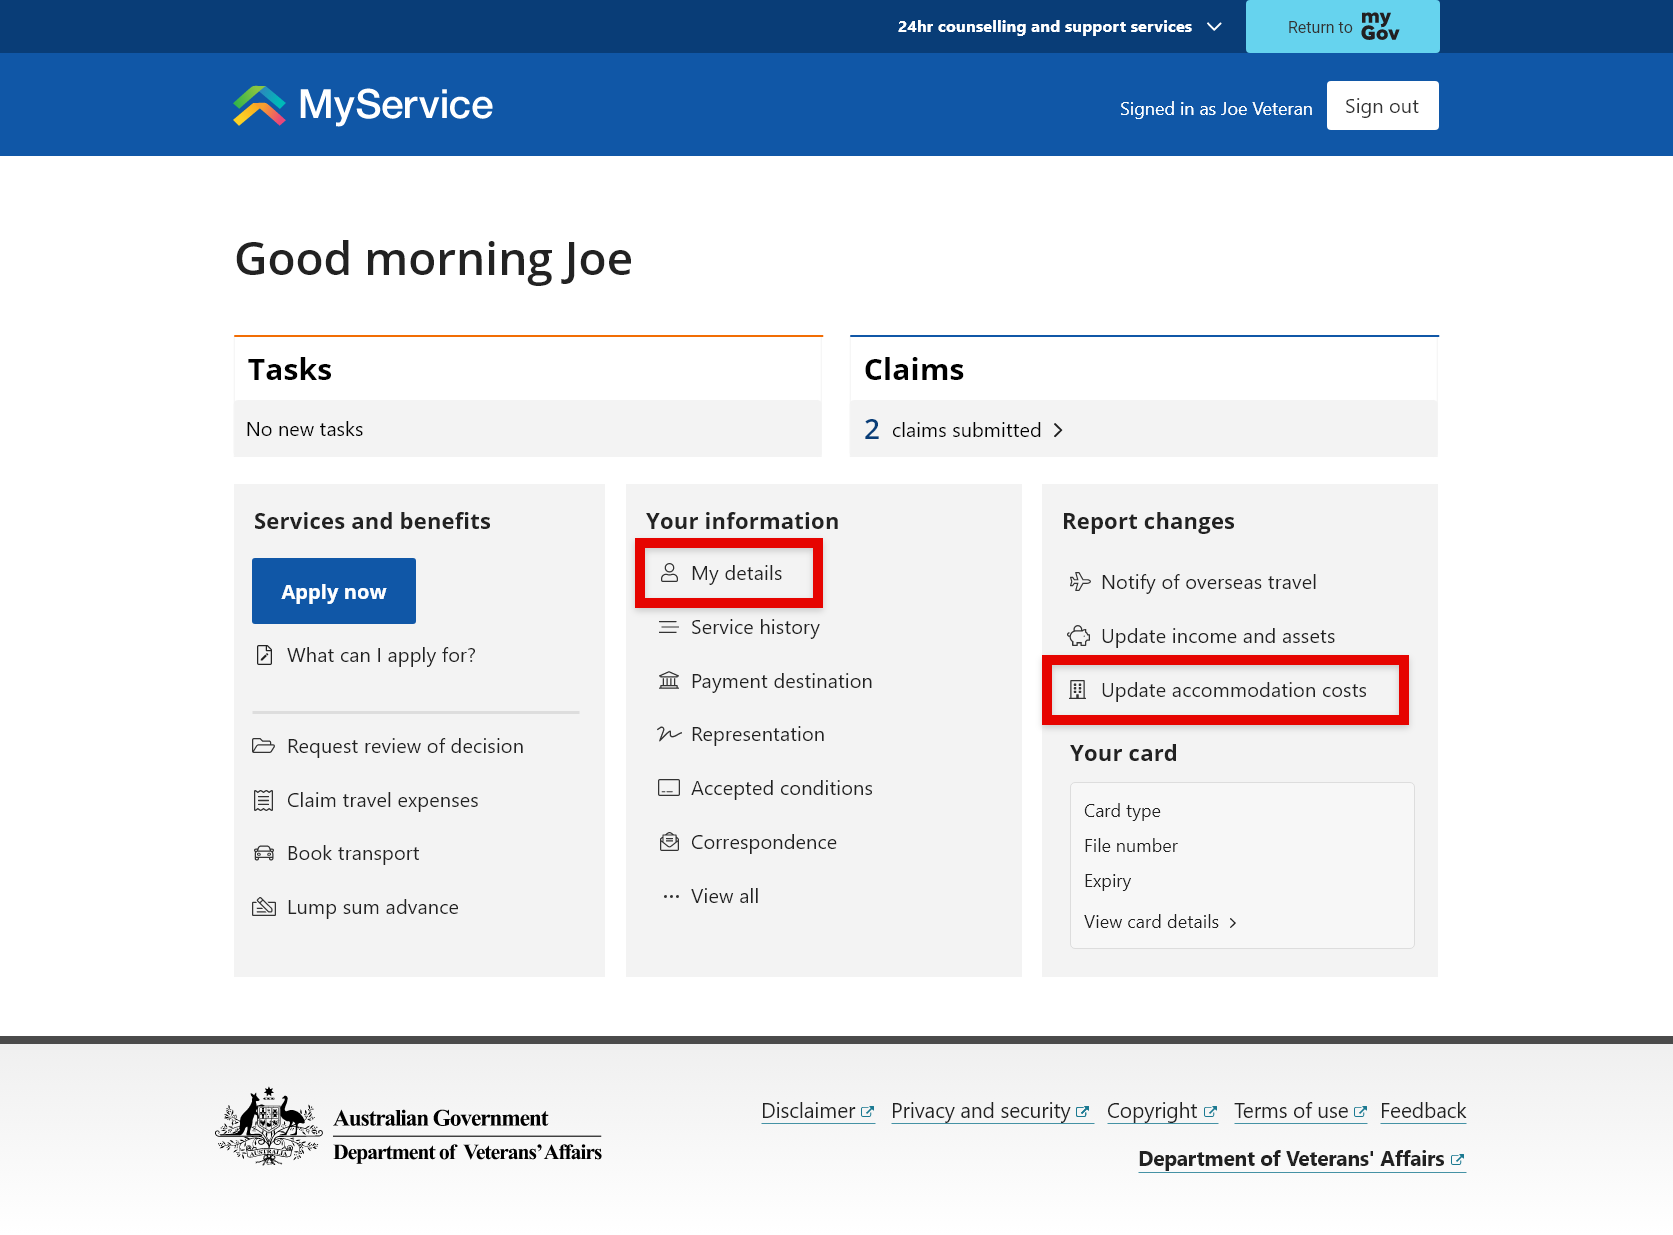This screenshot has height=1235, width=1673.
Task: Open the claims submitted chevron
Action: click(x=1058, y=430)
